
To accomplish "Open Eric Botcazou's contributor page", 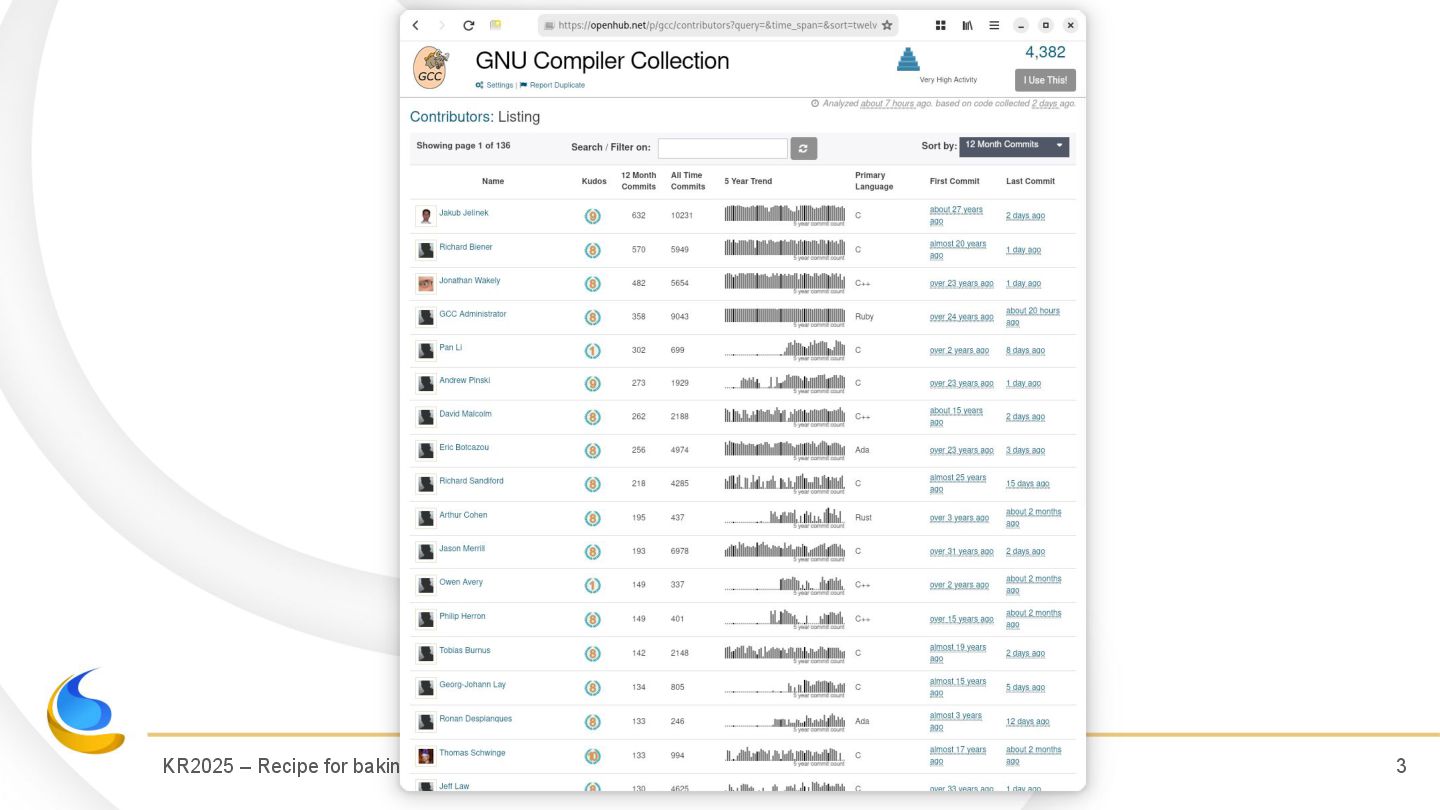I will [464, 448].
